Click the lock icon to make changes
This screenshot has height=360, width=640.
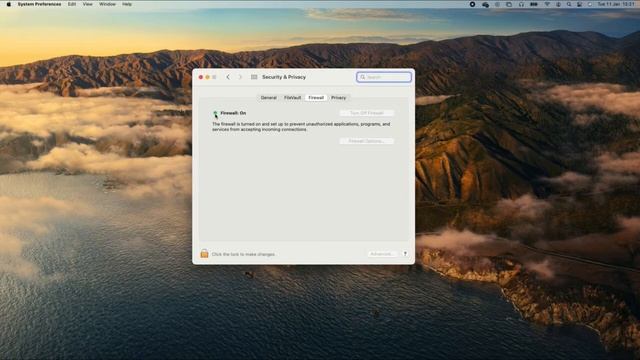pos(204,253)
